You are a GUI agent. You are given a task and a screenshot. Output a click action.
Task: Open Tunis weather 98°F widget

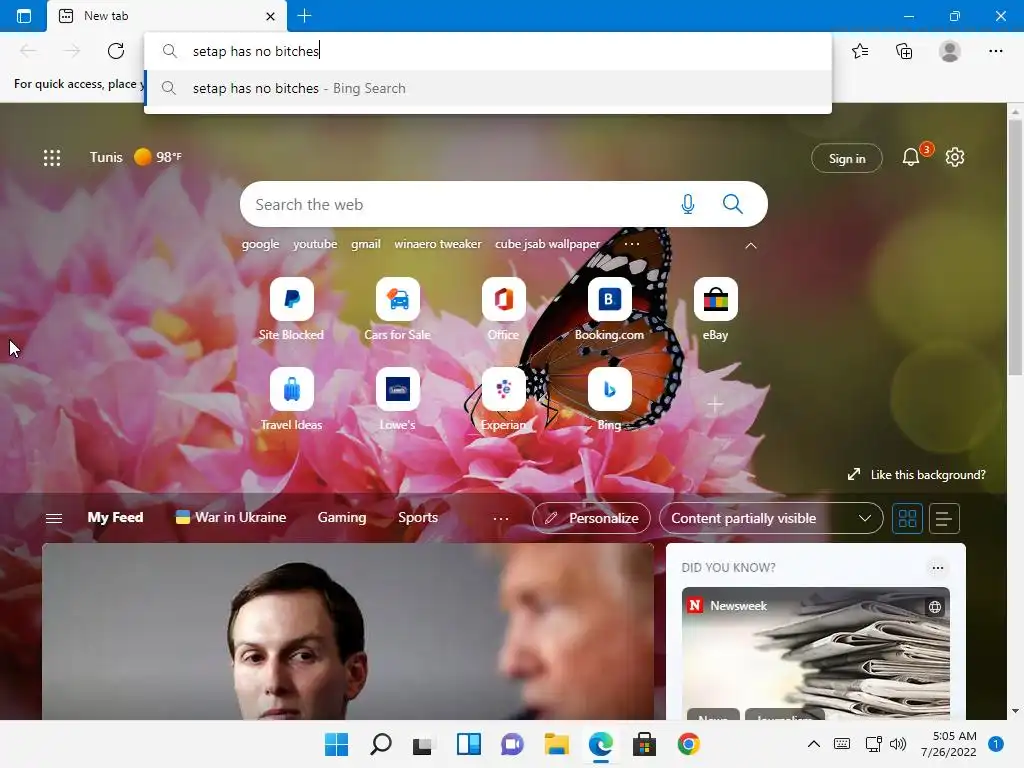pos(136,157)
